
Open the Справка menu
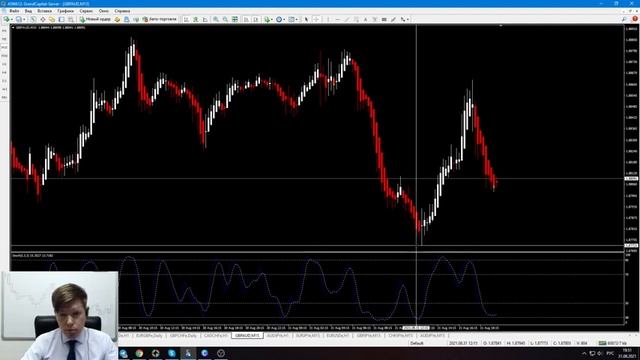[122, 11]
